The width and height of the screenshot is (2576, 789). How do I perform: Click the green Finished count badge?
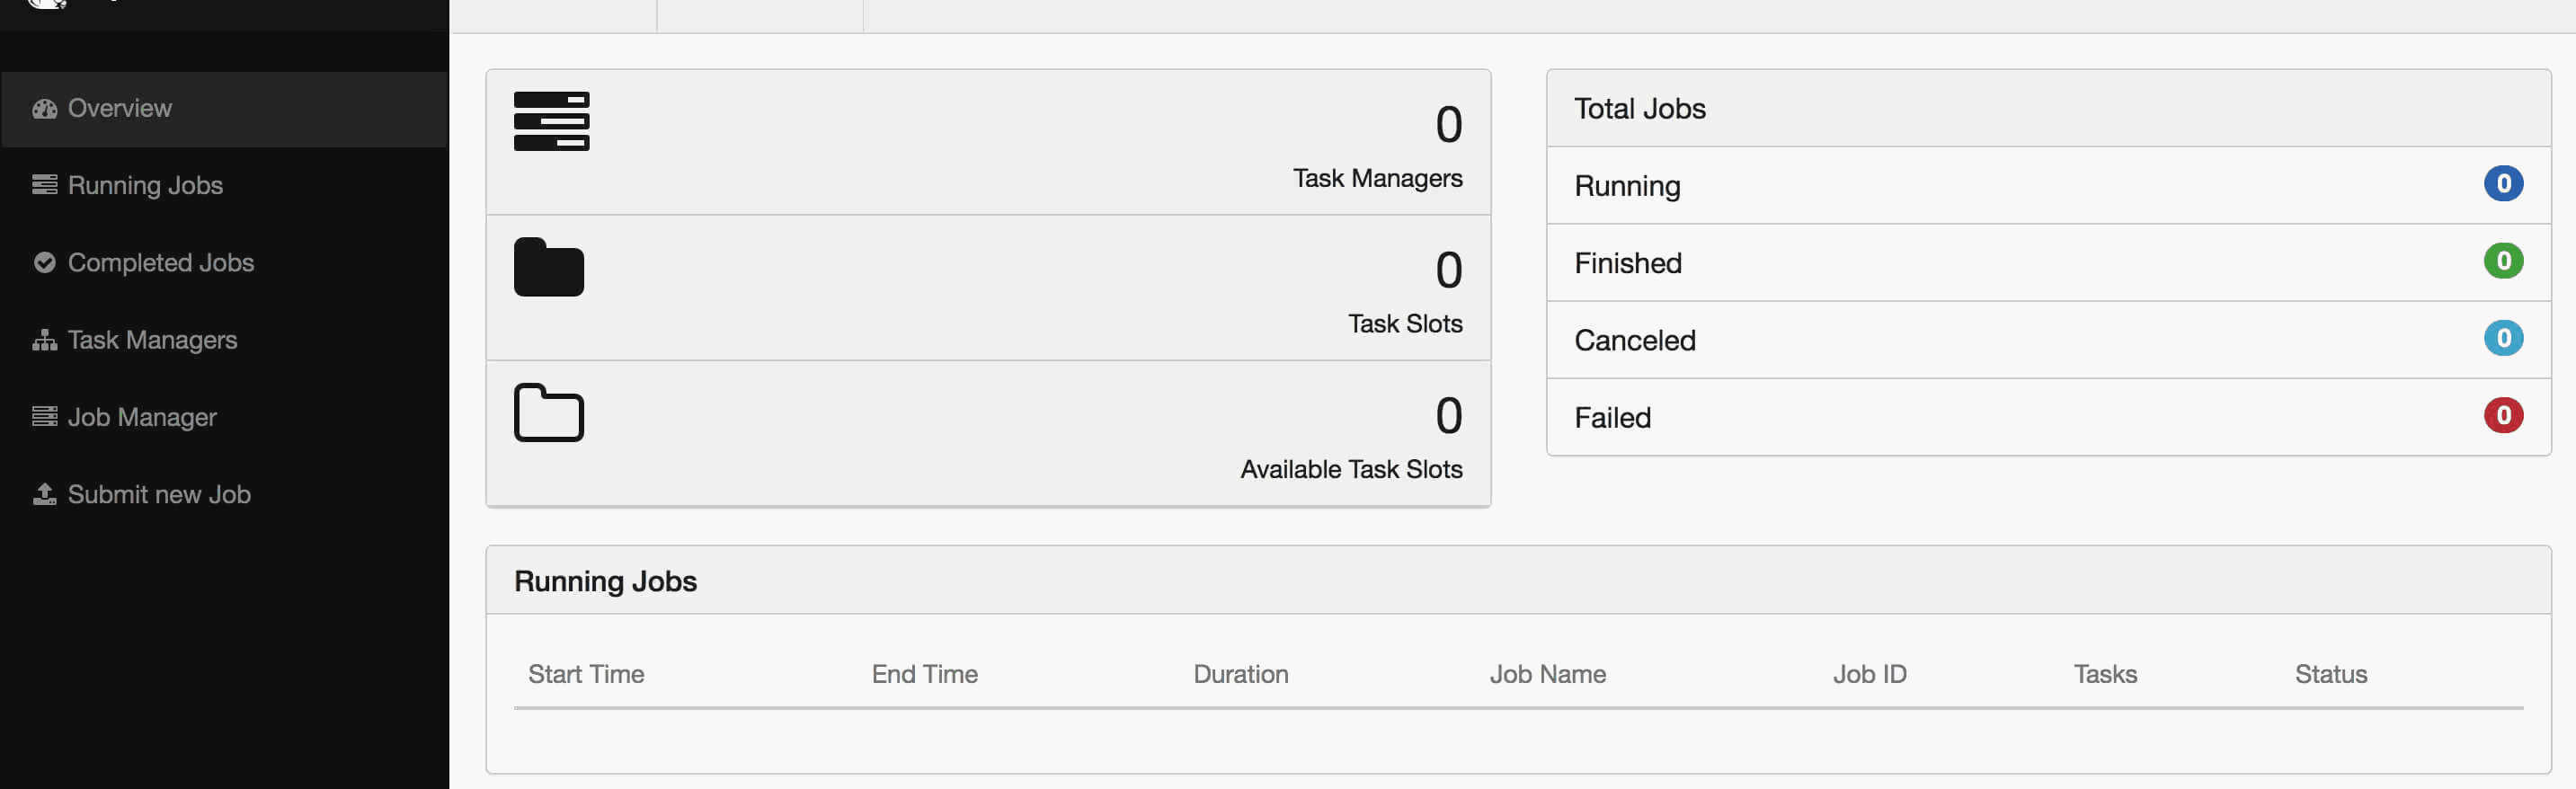coord(2503,261)
